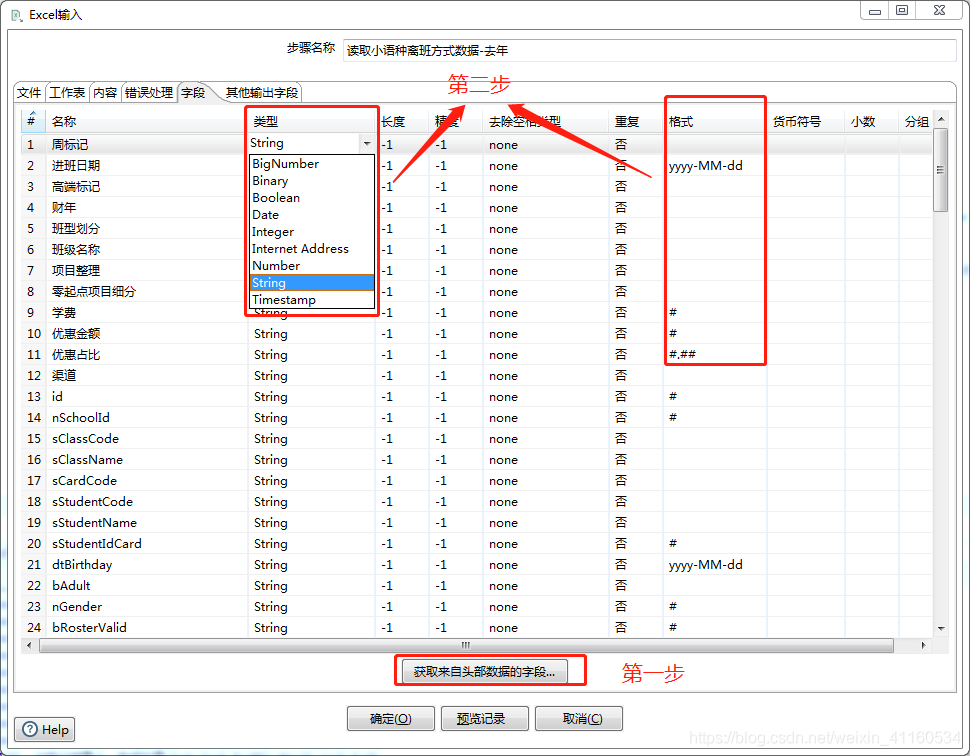Open the 错误处理 tab
Screen dimensions: 970x756
coord(149,93)
